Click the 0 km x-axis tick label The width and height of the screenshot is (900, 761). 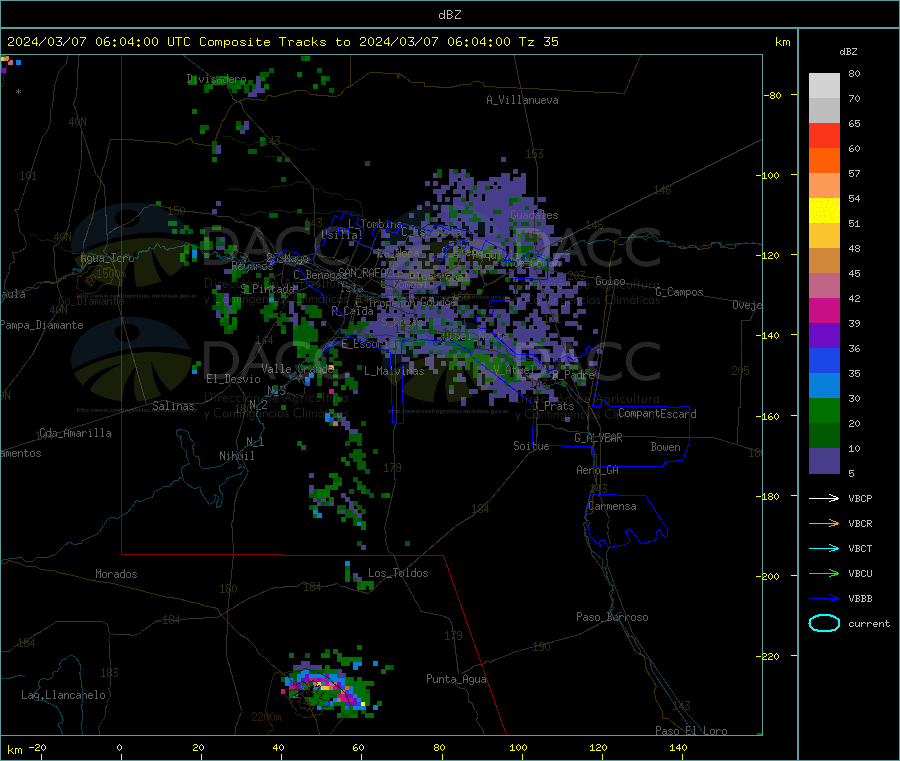(x=119, y=747)
